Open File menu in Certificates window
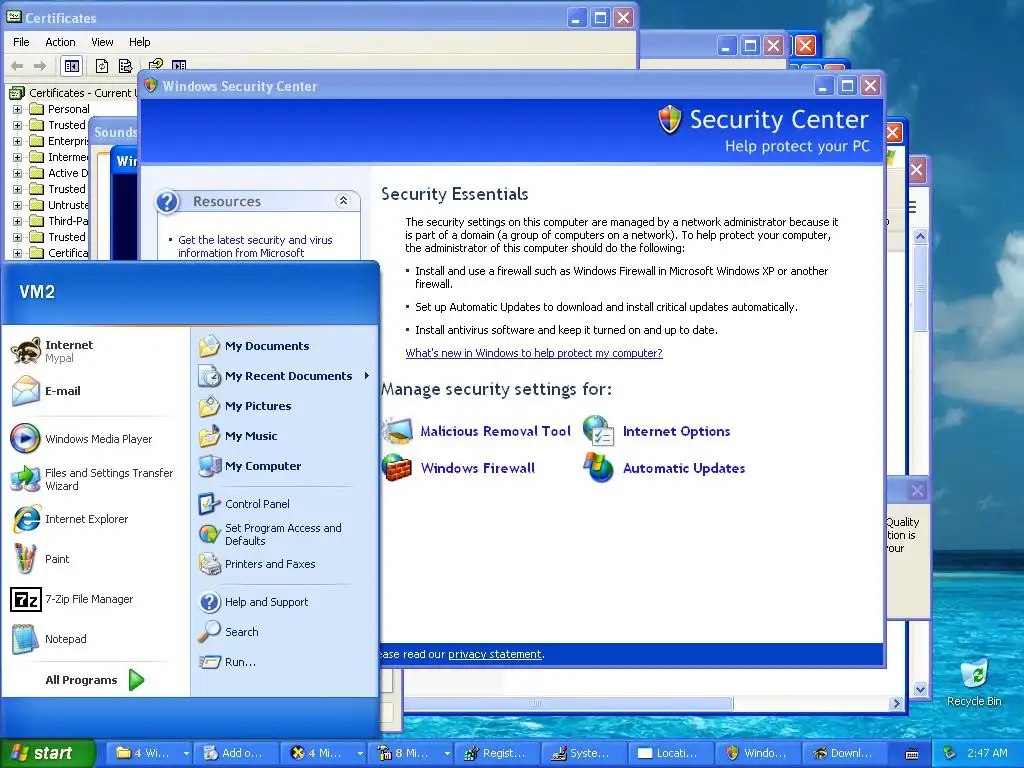This screenshot has width=1024, height=768. (x=22, y=42)
